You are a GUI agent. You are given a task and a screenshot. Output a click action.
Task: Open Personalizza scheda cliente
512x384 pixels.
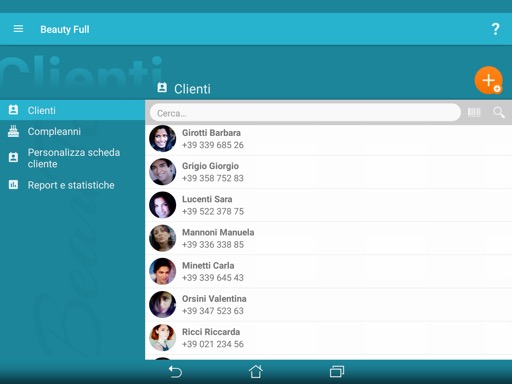72,158
